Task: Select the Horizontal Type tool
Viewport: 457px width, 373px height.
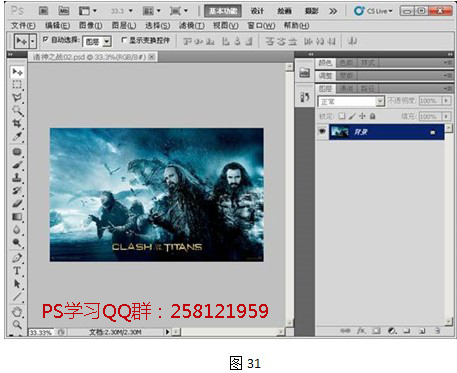Action: coord(17,271)
